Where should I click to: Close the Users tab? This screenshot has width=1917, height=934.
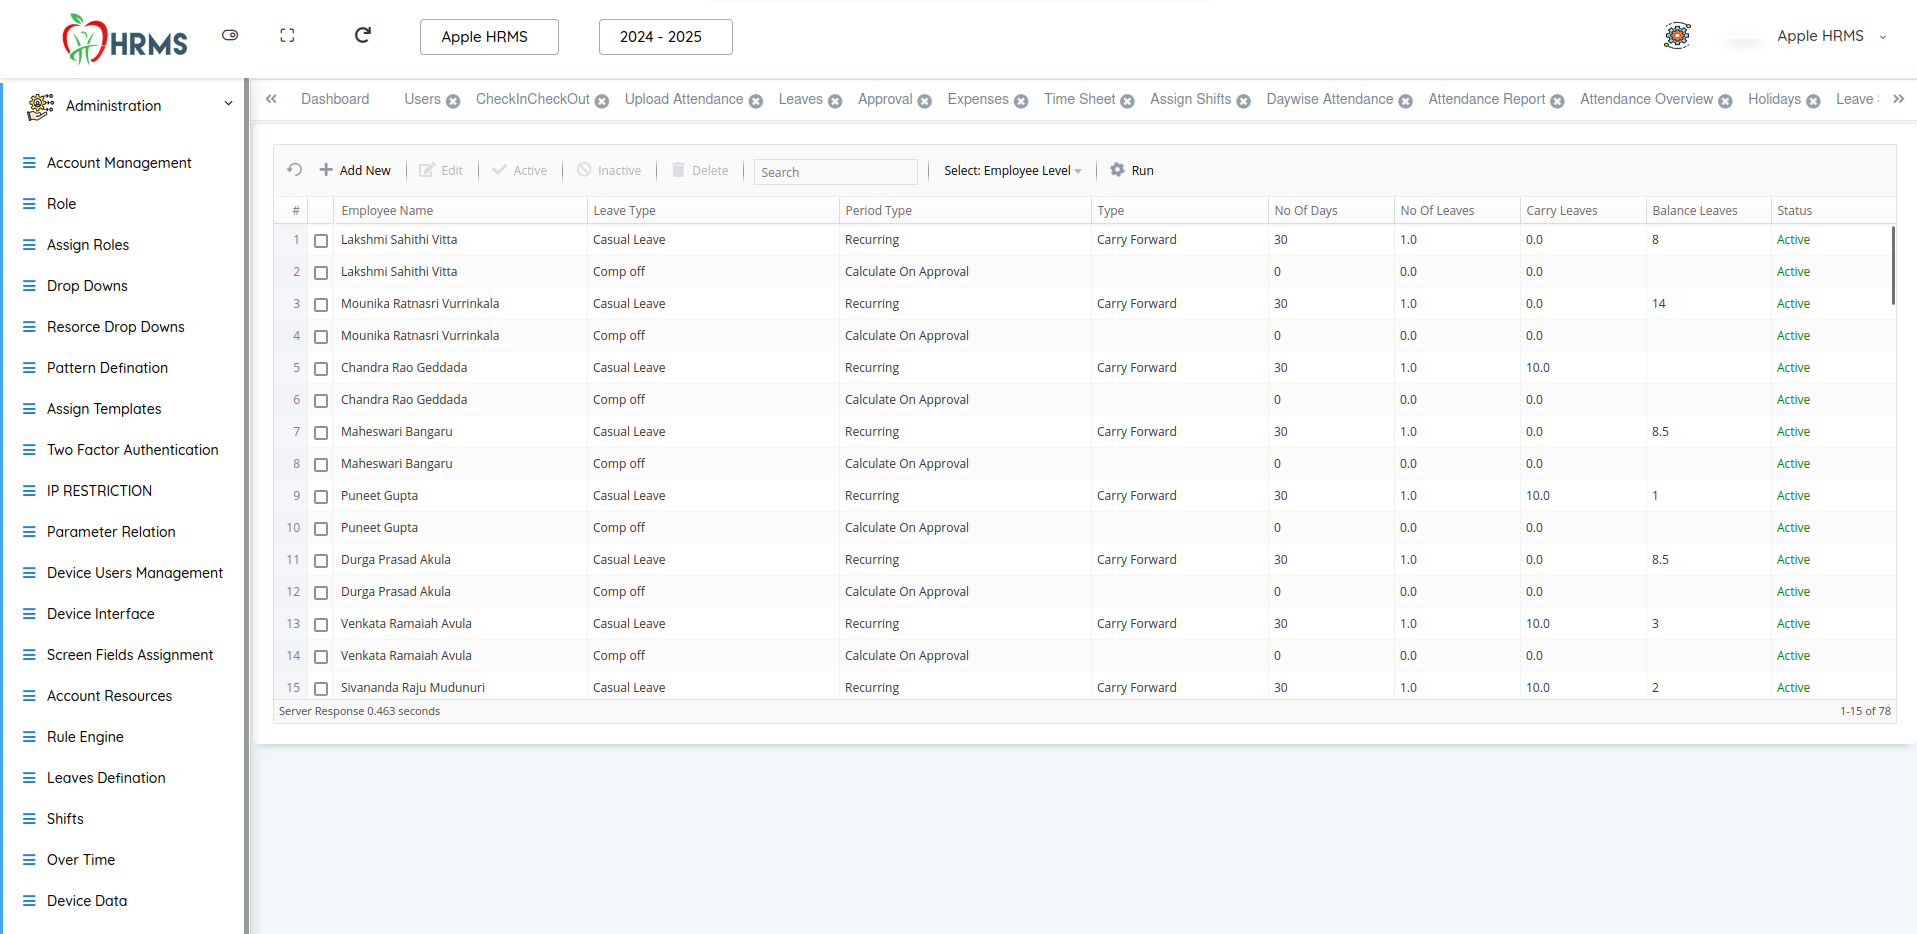pyautogui.click(x=453, y=101)
